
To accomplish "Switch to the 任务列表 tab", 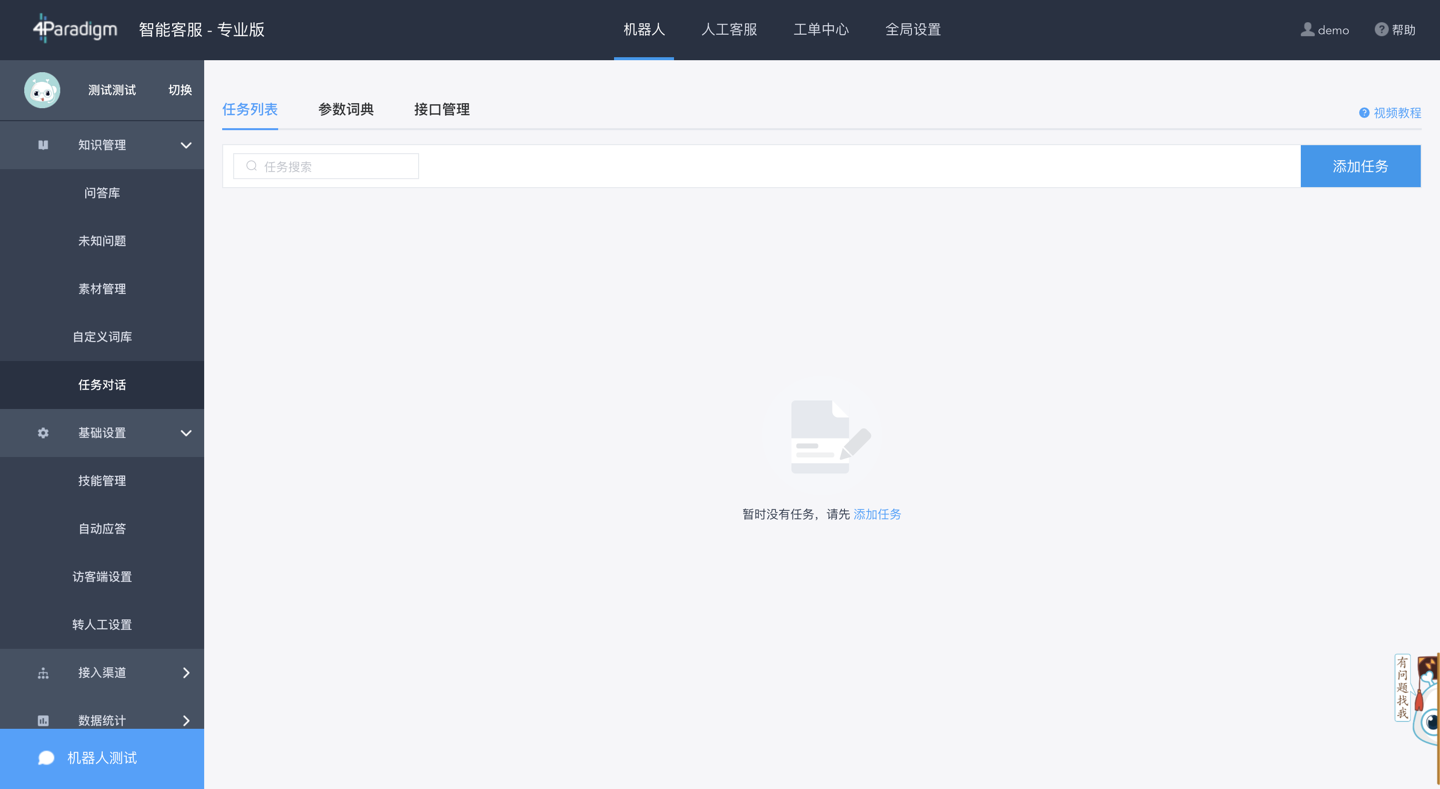I will point(250,109).
